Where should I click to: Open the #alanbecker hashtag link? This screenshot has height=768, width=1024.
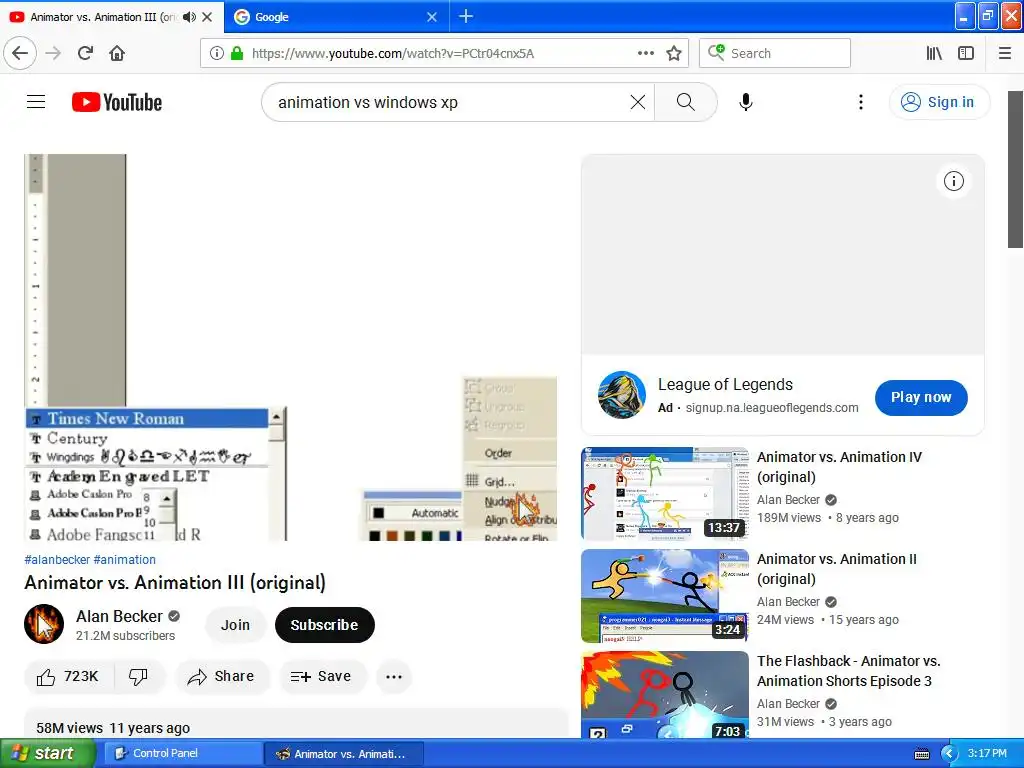pyautogui.click(x=57, y=560)
